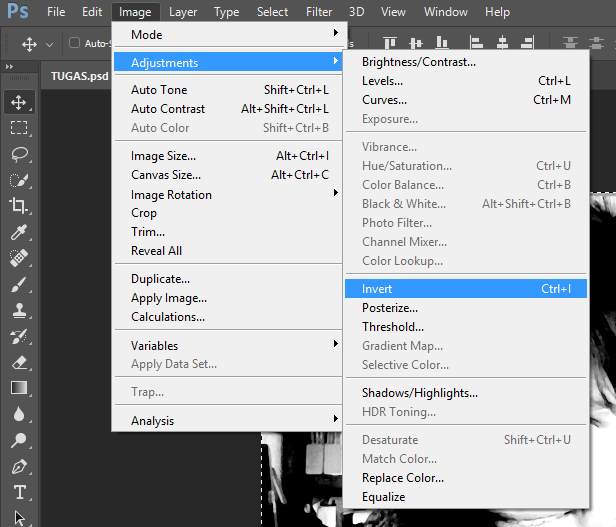Click Move tool icon in options bar
The height and width of the screenshot is (527, 616).
pyautogui.click(x=29, y=44)
